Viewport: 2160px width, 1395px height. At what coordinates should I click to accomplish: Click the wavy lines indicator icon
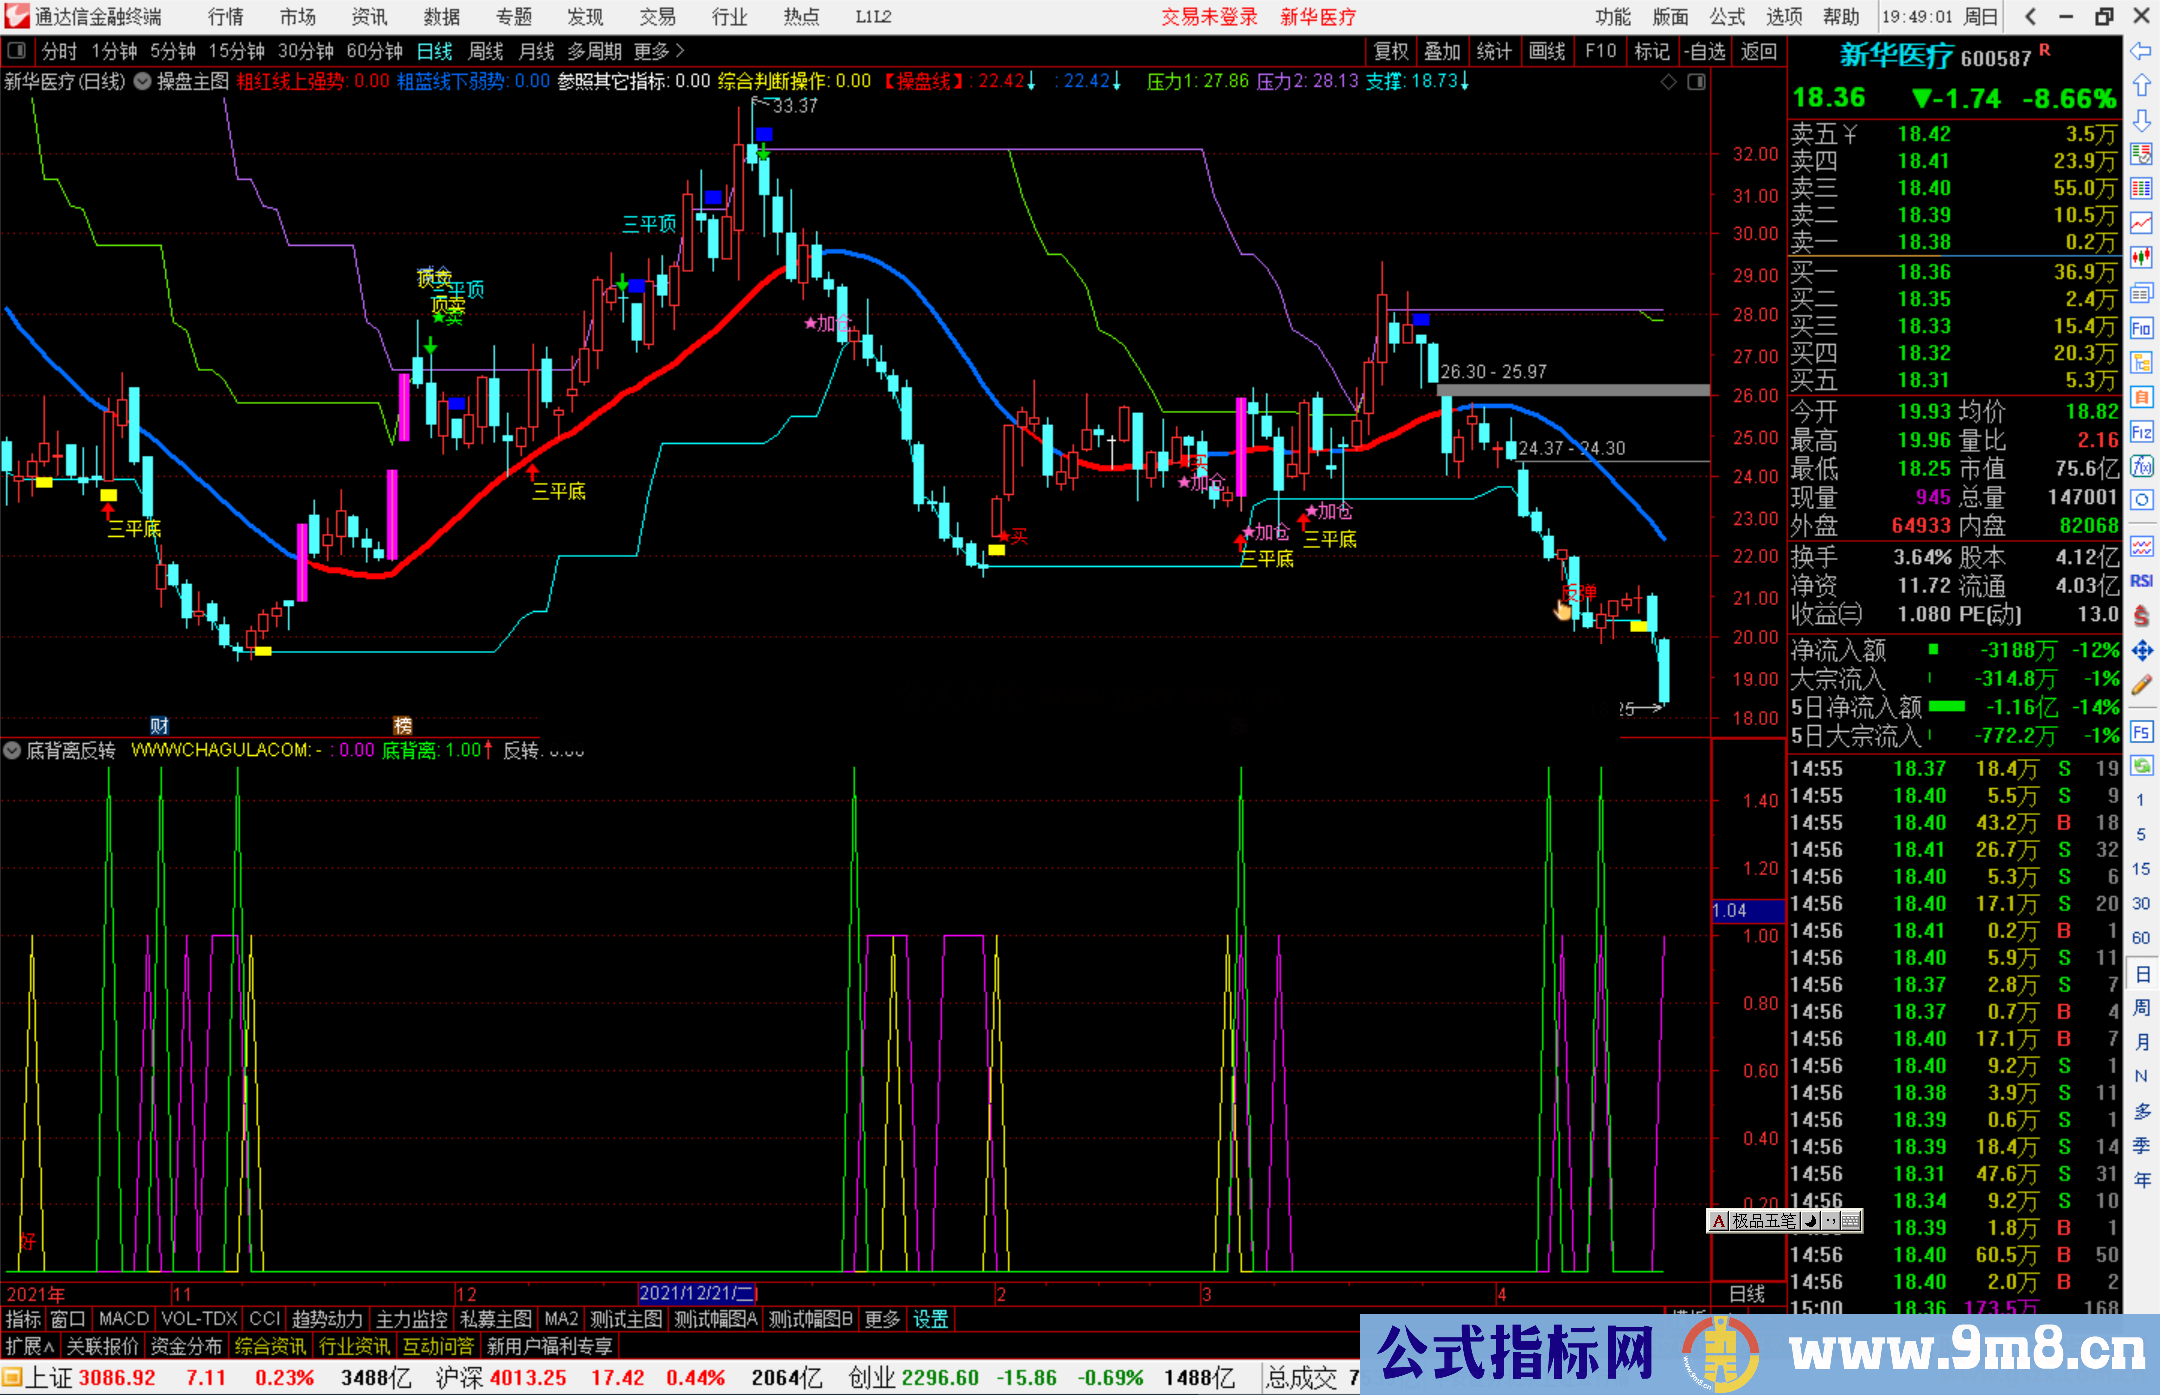coord(2141,546)
